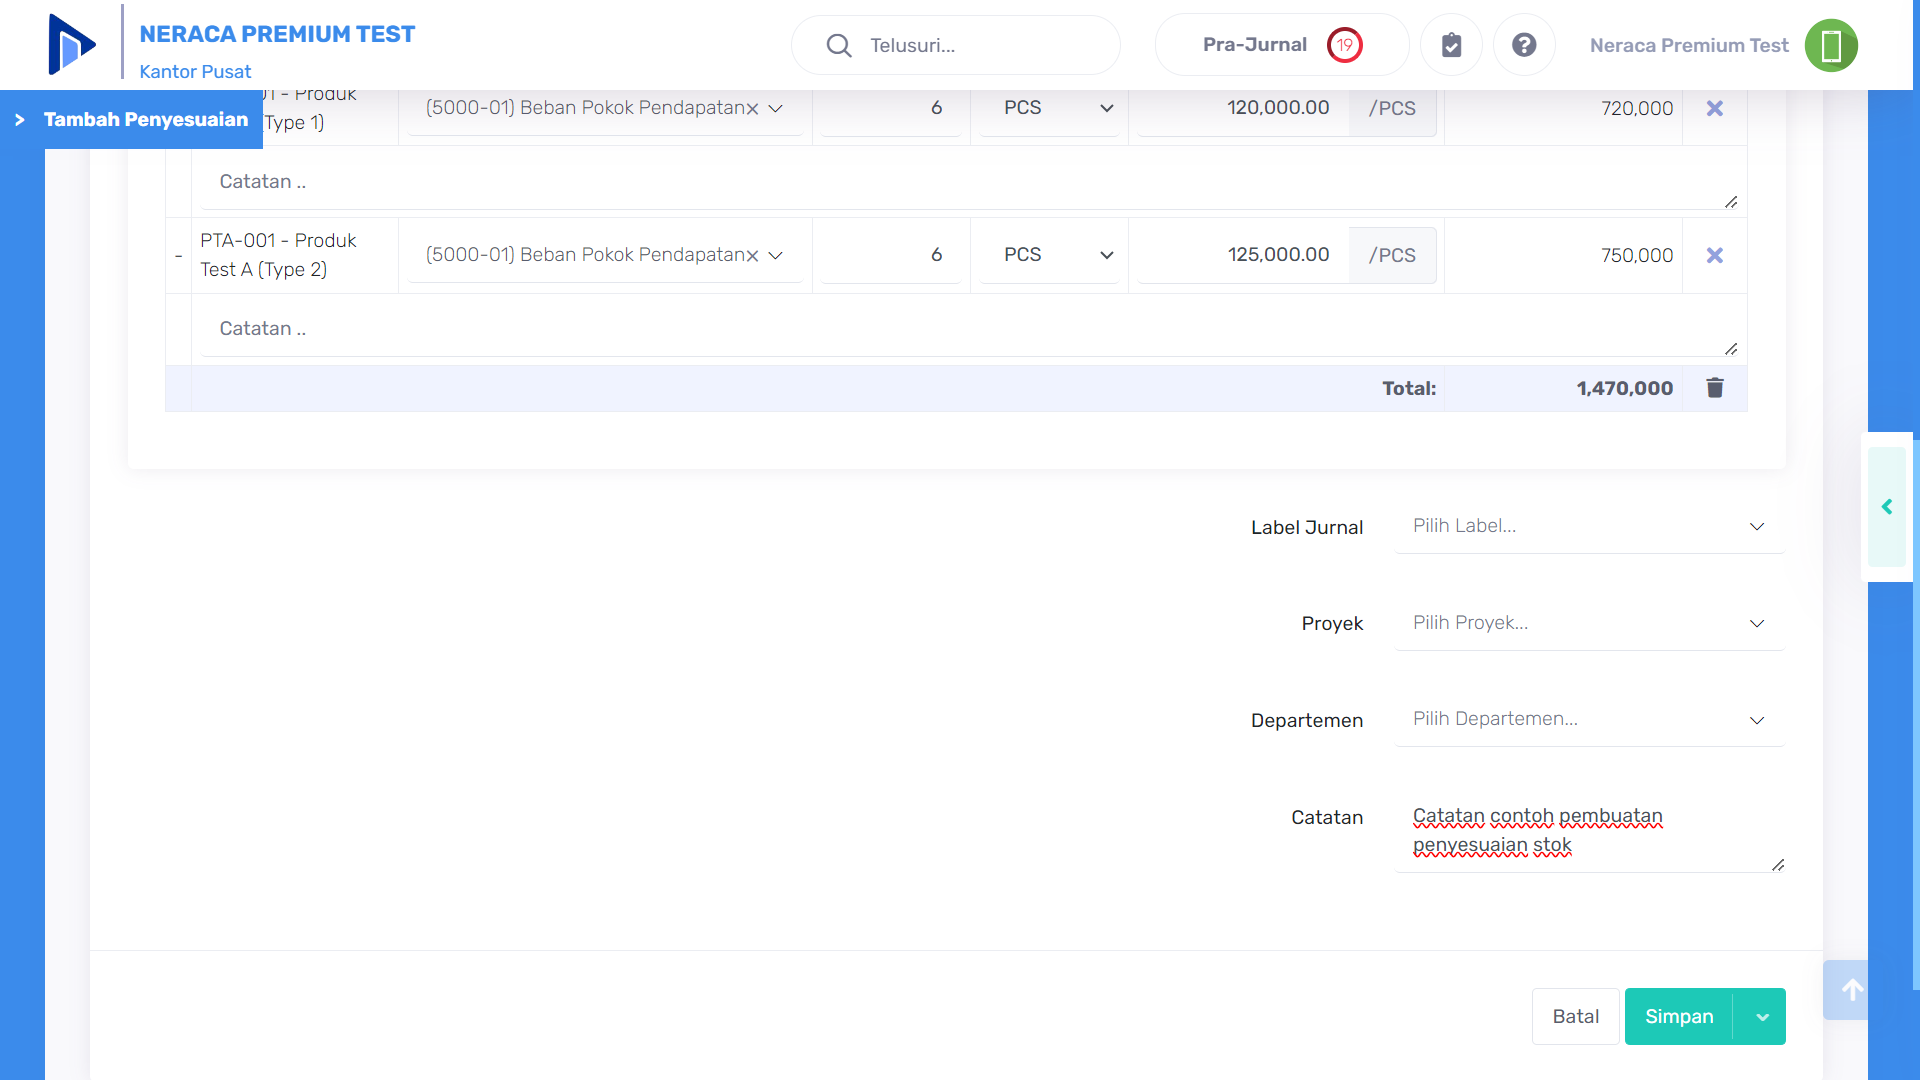Expand the right side panel chevron
1920x1080 pixels.
click(1887, 507)
